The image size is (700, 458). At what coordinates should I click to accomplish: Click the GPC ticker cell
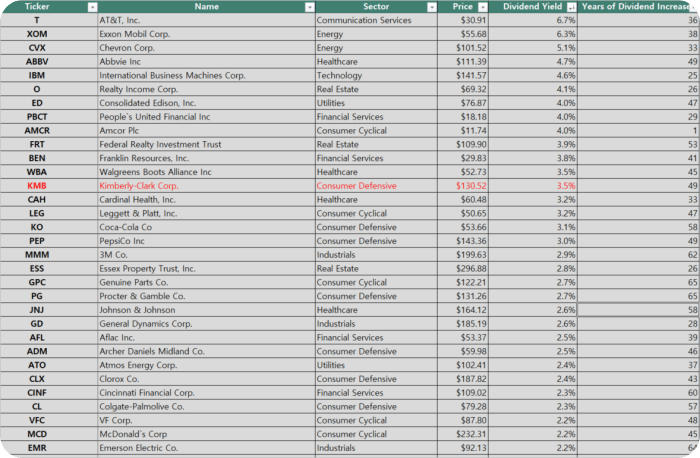[x=49, y=283]
